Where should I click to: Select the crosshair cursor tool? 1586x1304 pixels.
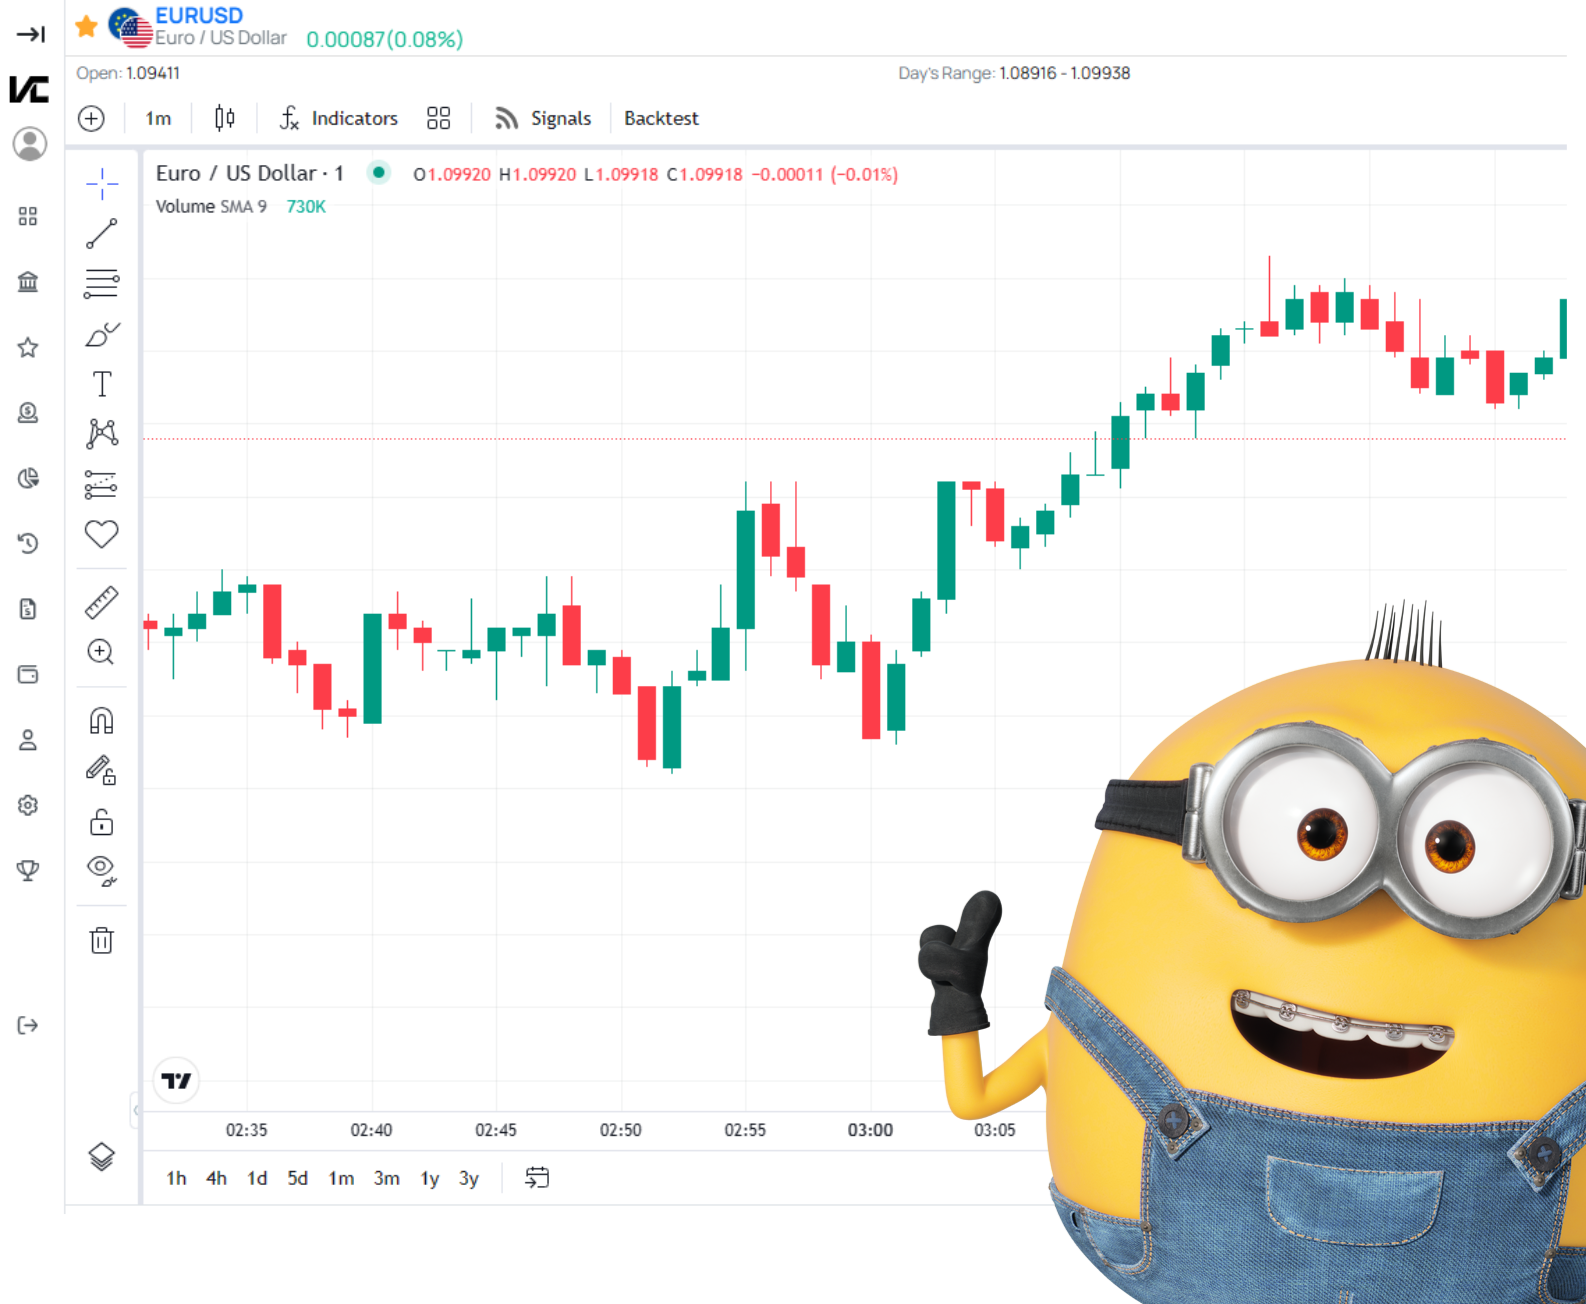101,183
